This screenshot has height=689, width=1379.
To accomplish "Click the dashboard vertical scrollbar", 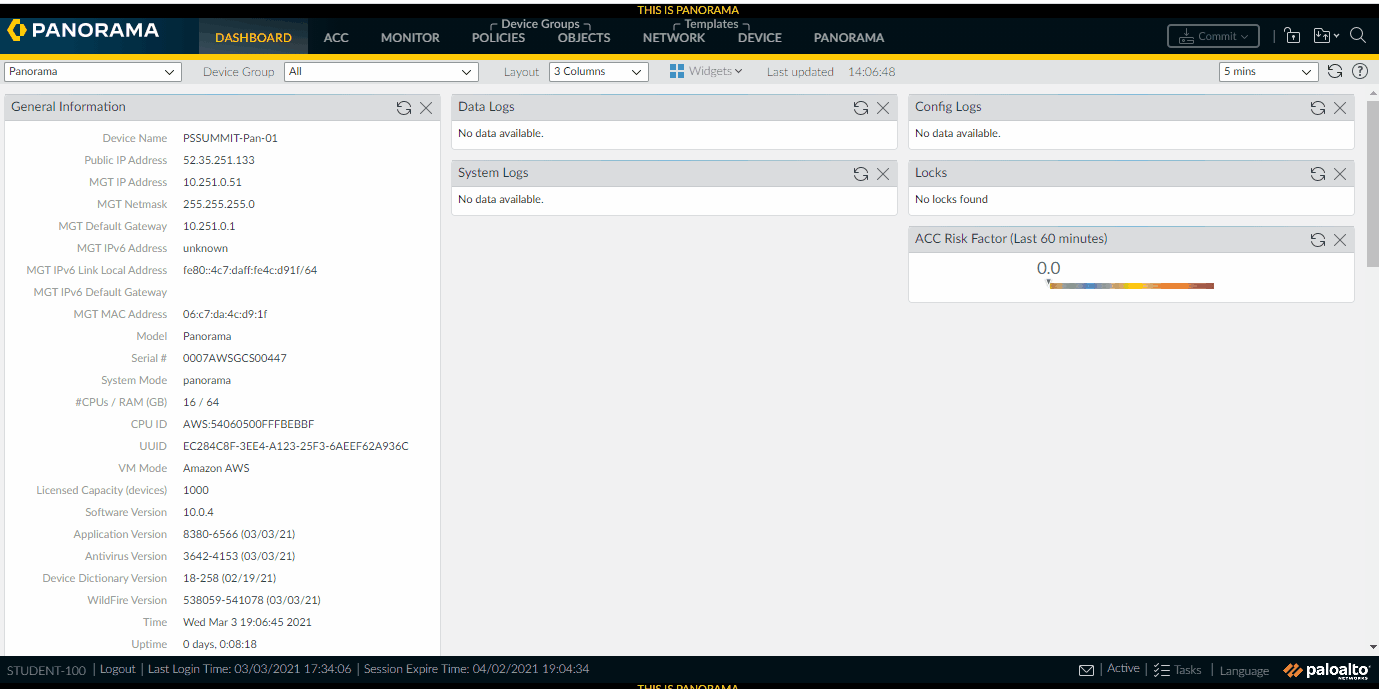I will (1372, 182).
